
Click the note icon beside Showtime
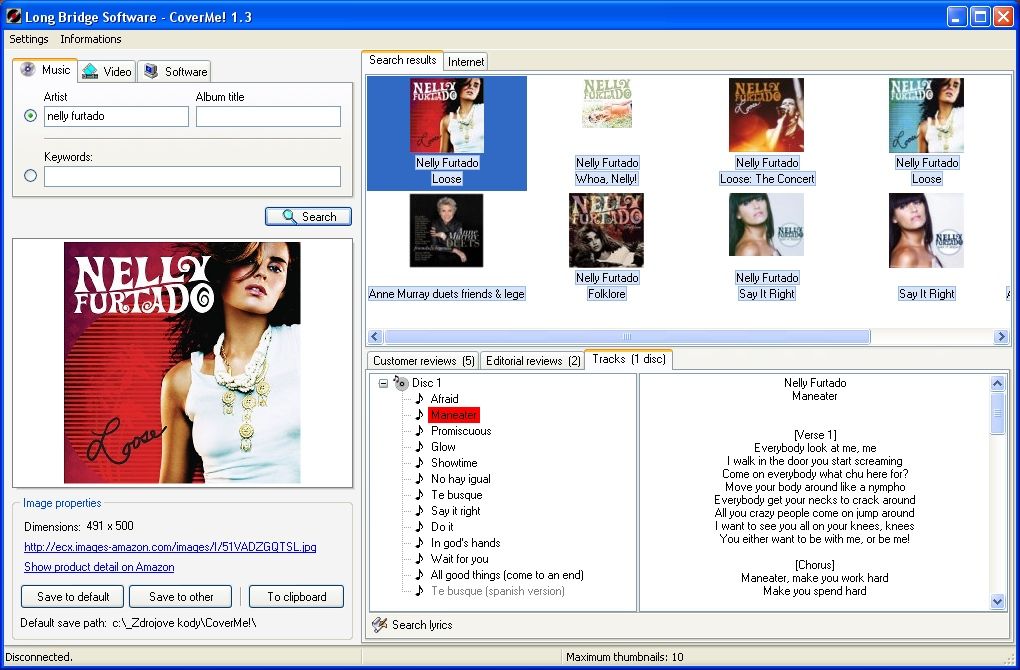420,463
